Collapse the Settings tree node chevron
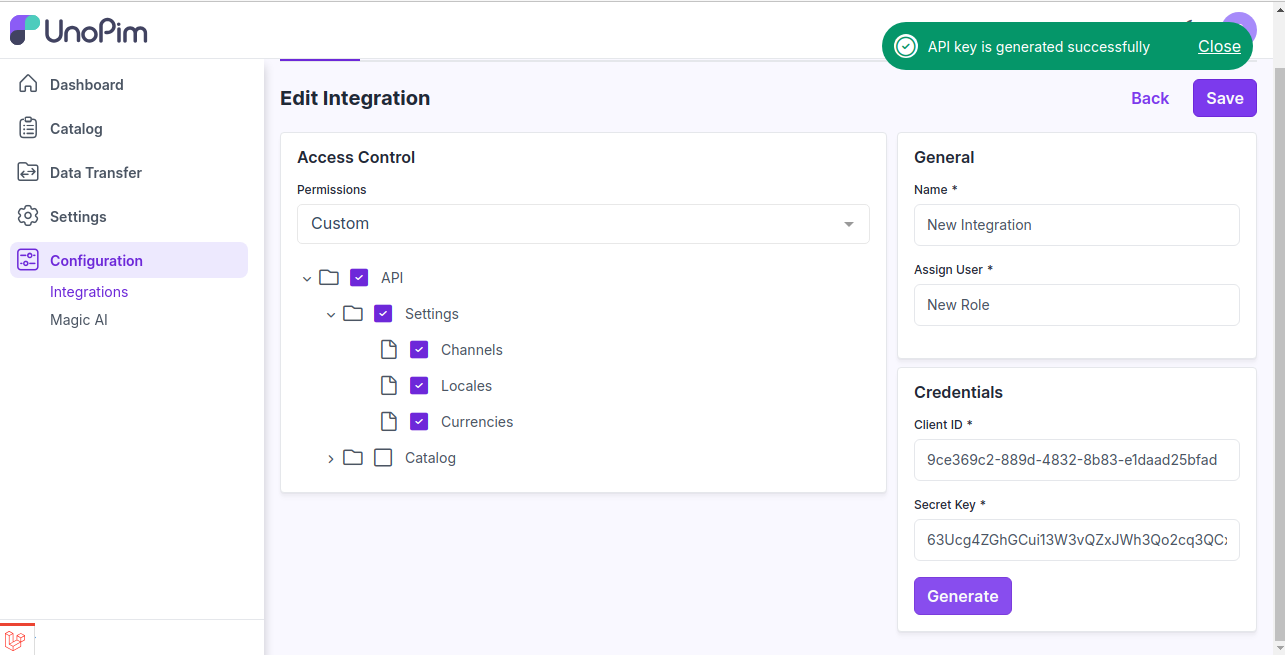 (x=331, y=315)
